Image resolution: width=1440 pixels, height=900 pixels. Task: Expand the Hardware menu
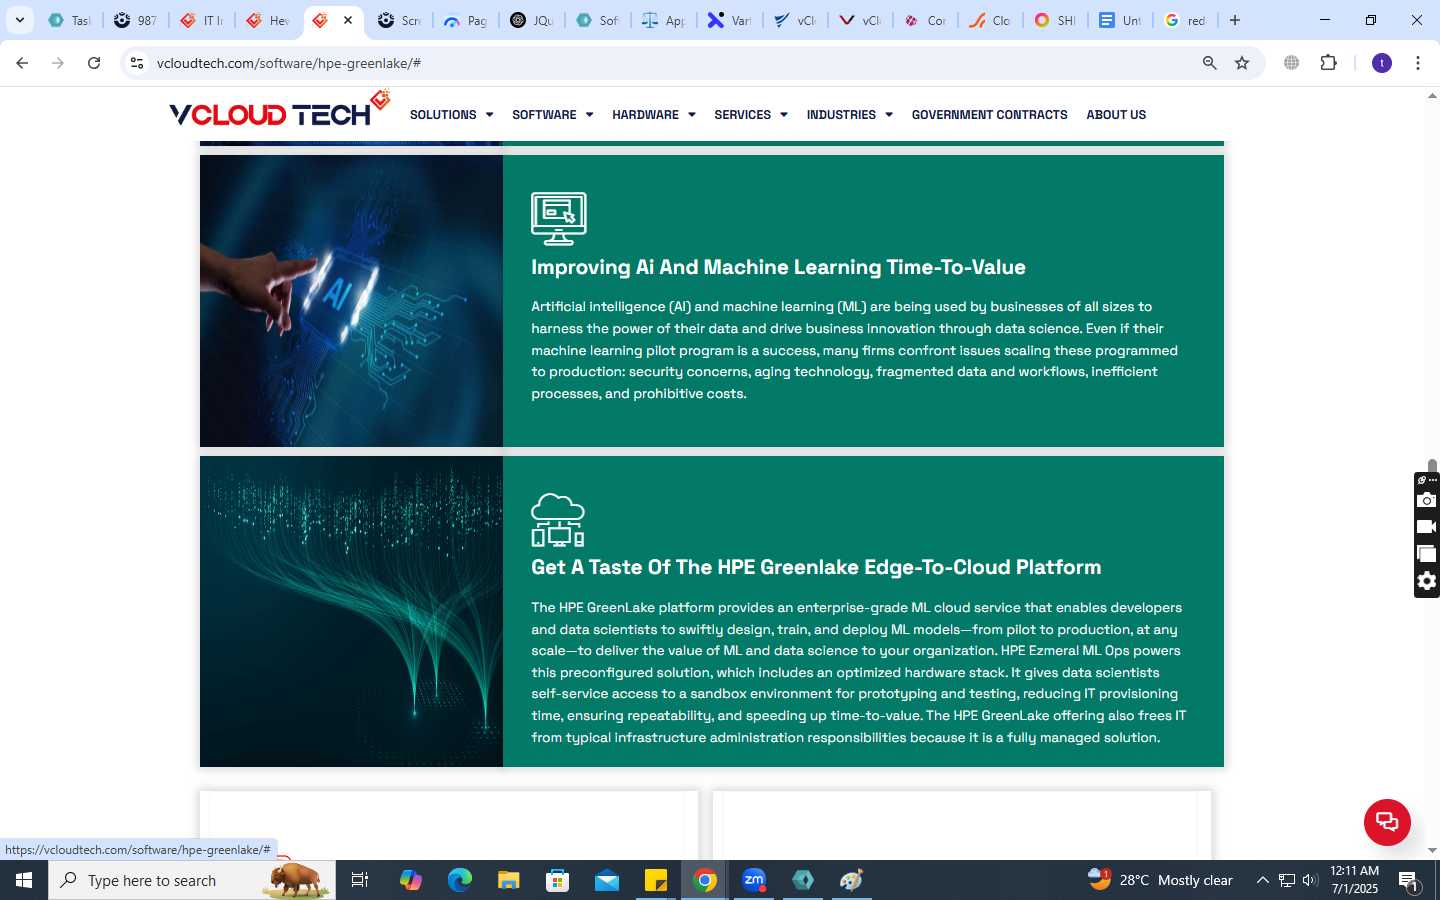pyautogui.click(x=654, y=115)
